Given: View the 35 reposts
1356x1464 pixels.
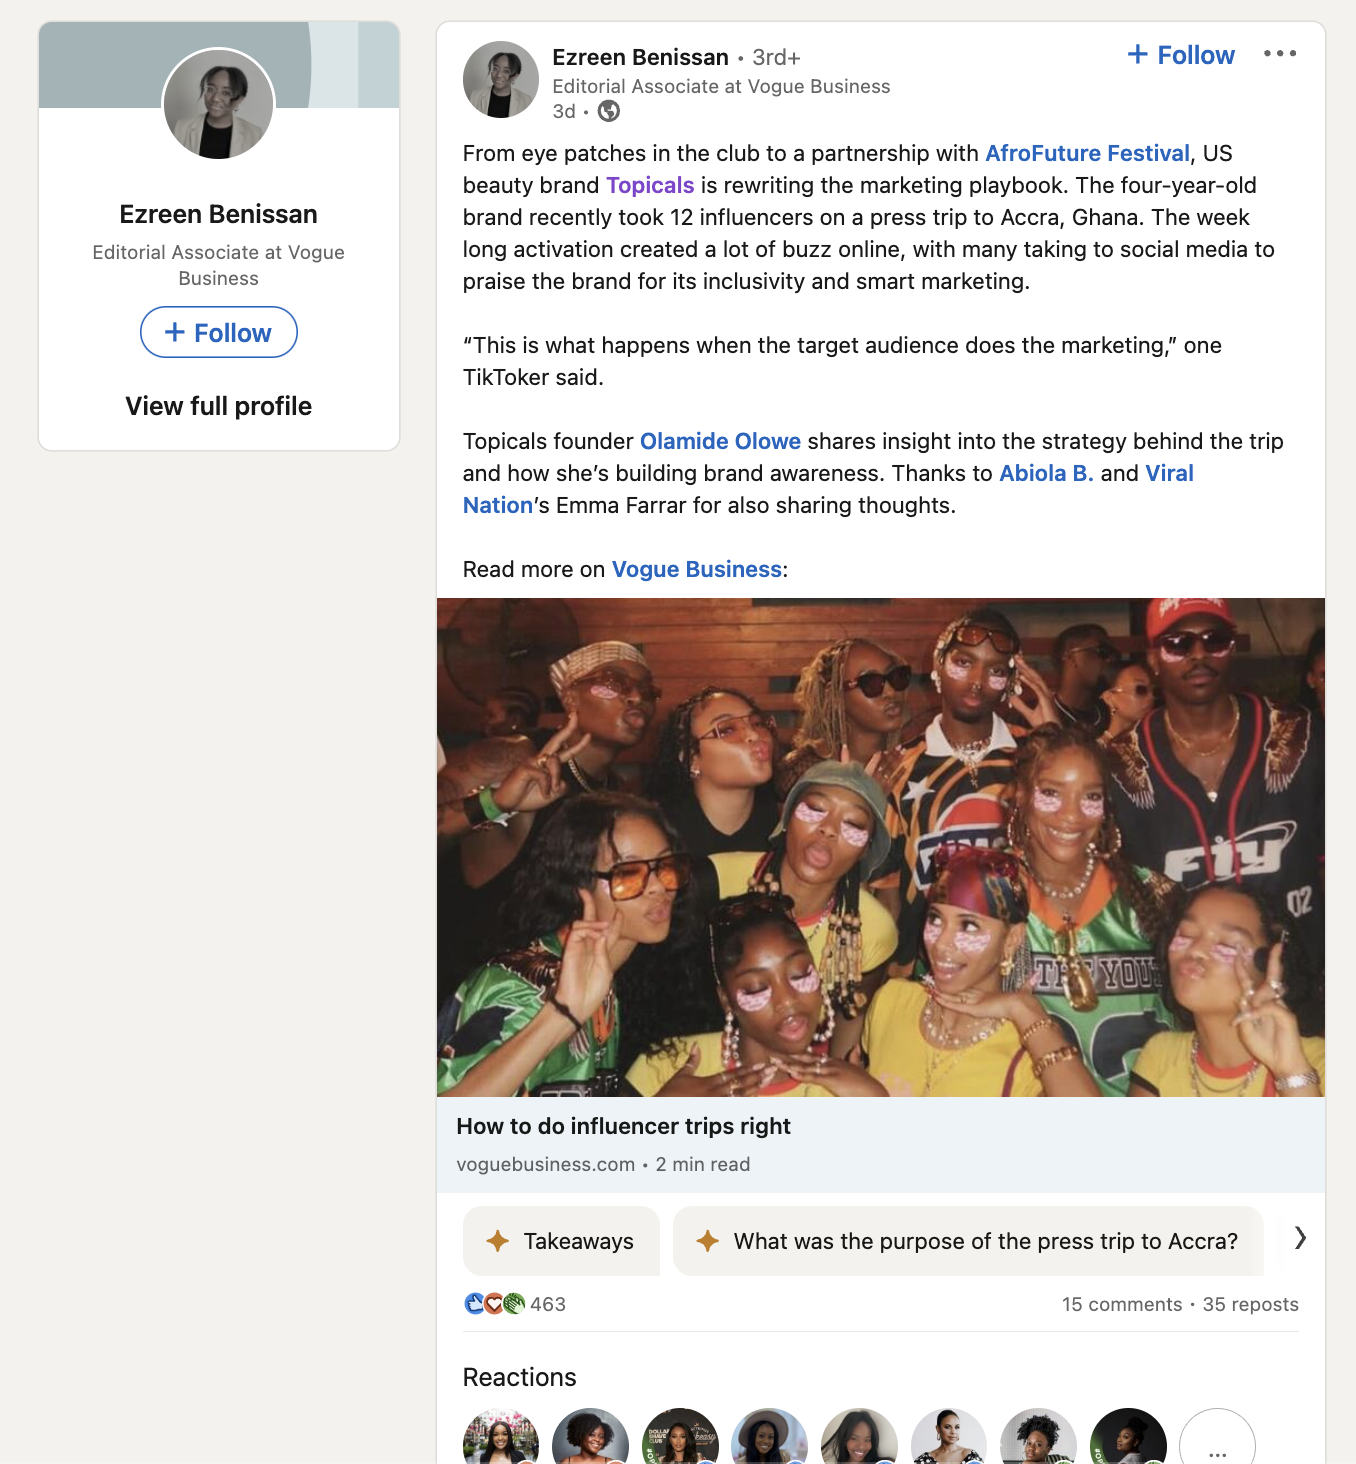Looking at the screenshot, I should tap(1250, 1304).
